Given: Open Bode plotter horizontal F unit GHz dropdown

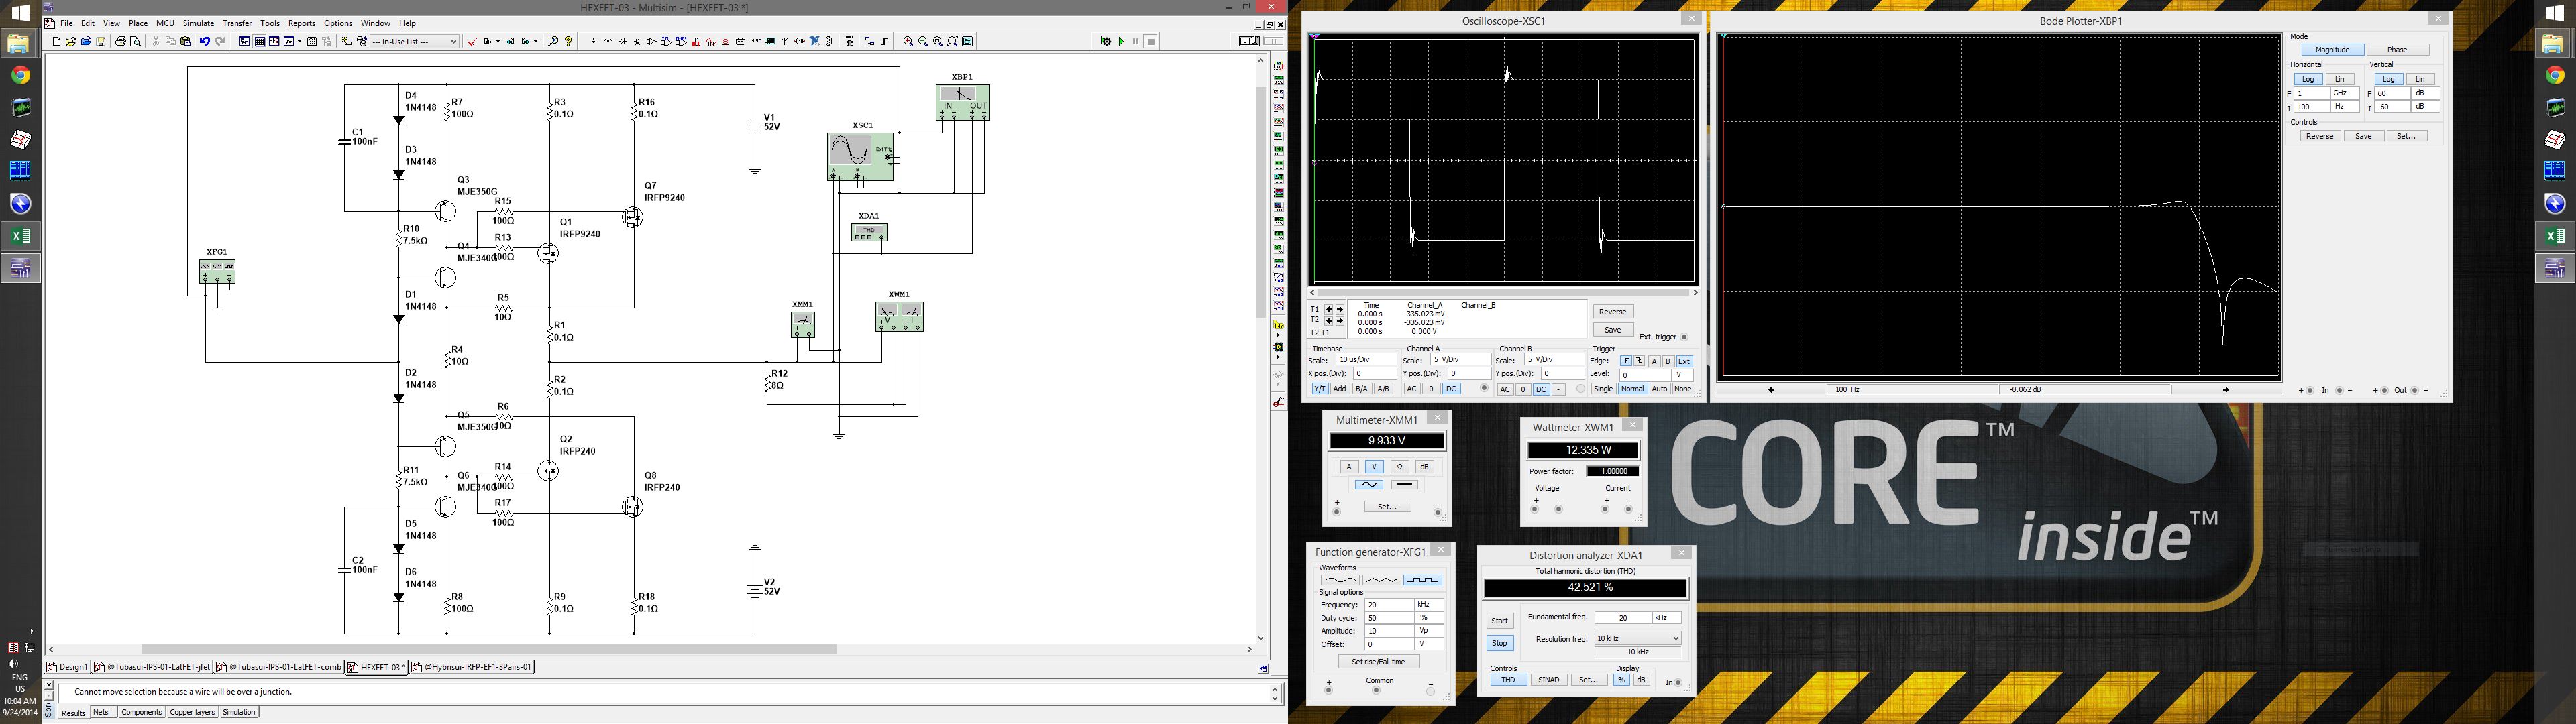Looking at the screenshot, I should tap(2345, 93).
